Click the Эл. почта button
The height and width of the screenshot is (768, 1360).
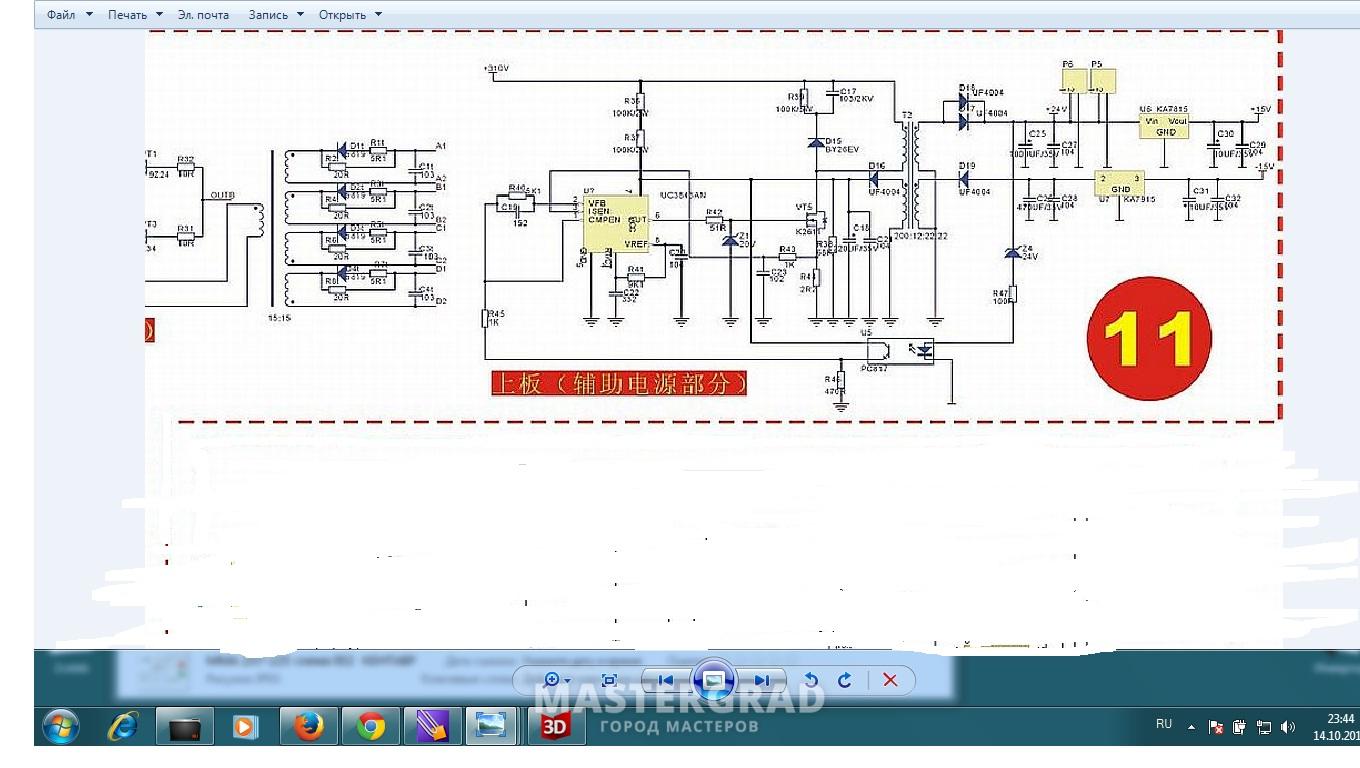coord(203,15)
